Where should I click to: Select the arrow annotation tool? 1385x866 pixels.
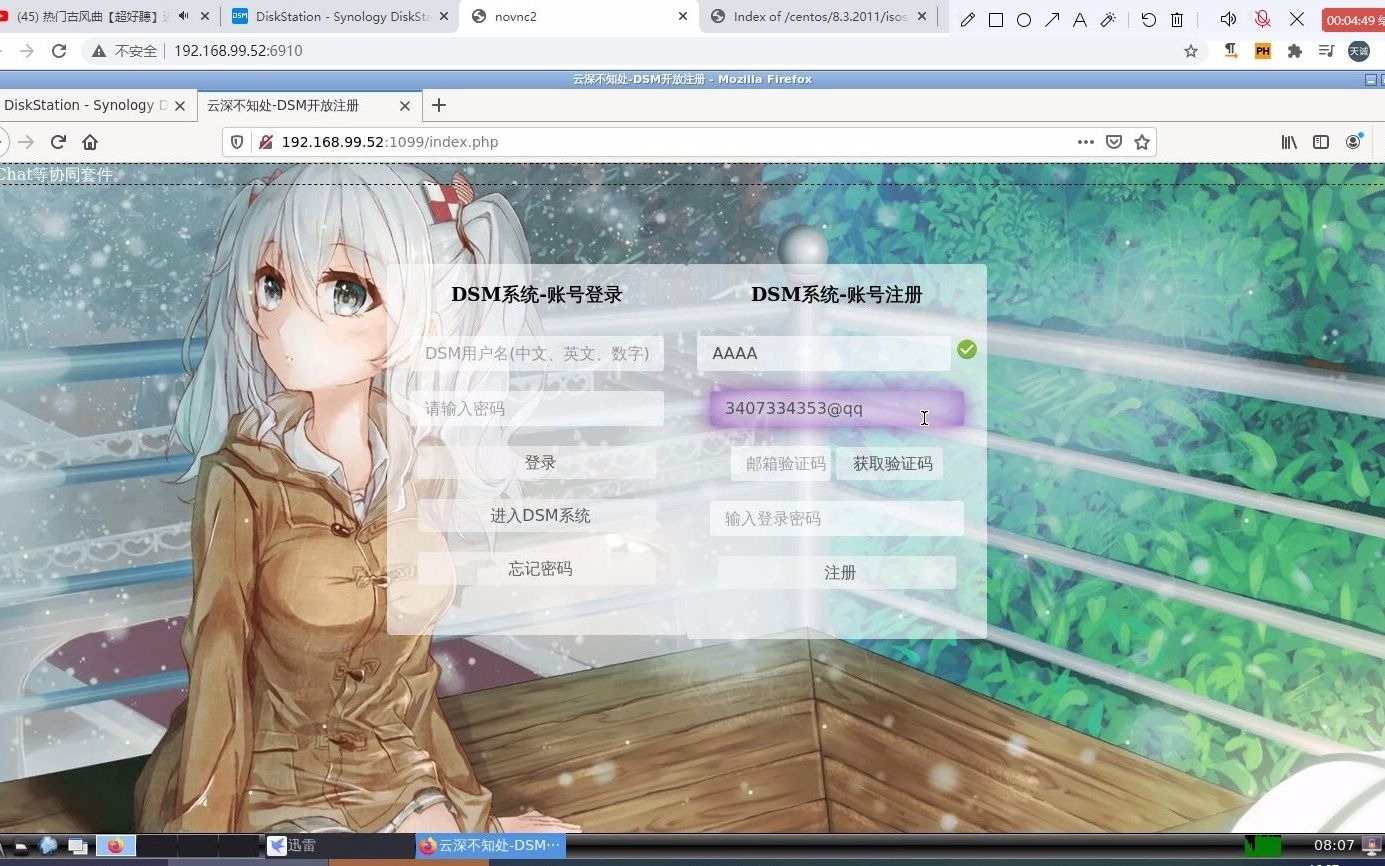1052,20
